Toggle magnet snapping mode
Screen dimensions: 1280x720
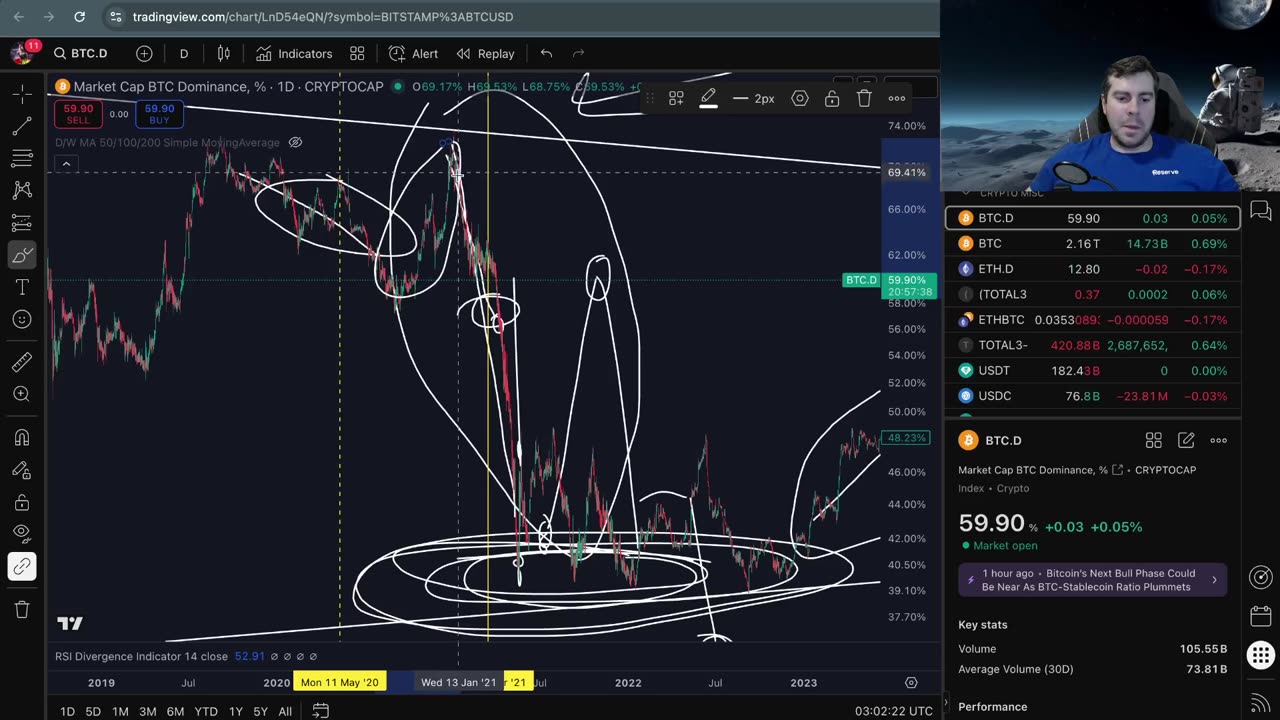(22, 438)
